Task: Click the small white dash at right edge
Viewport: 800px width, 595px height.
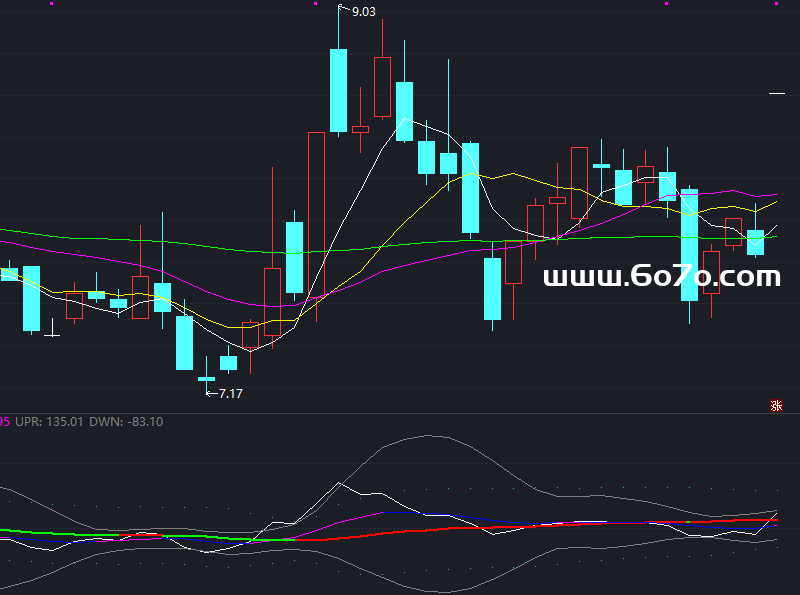Action: 777,94
